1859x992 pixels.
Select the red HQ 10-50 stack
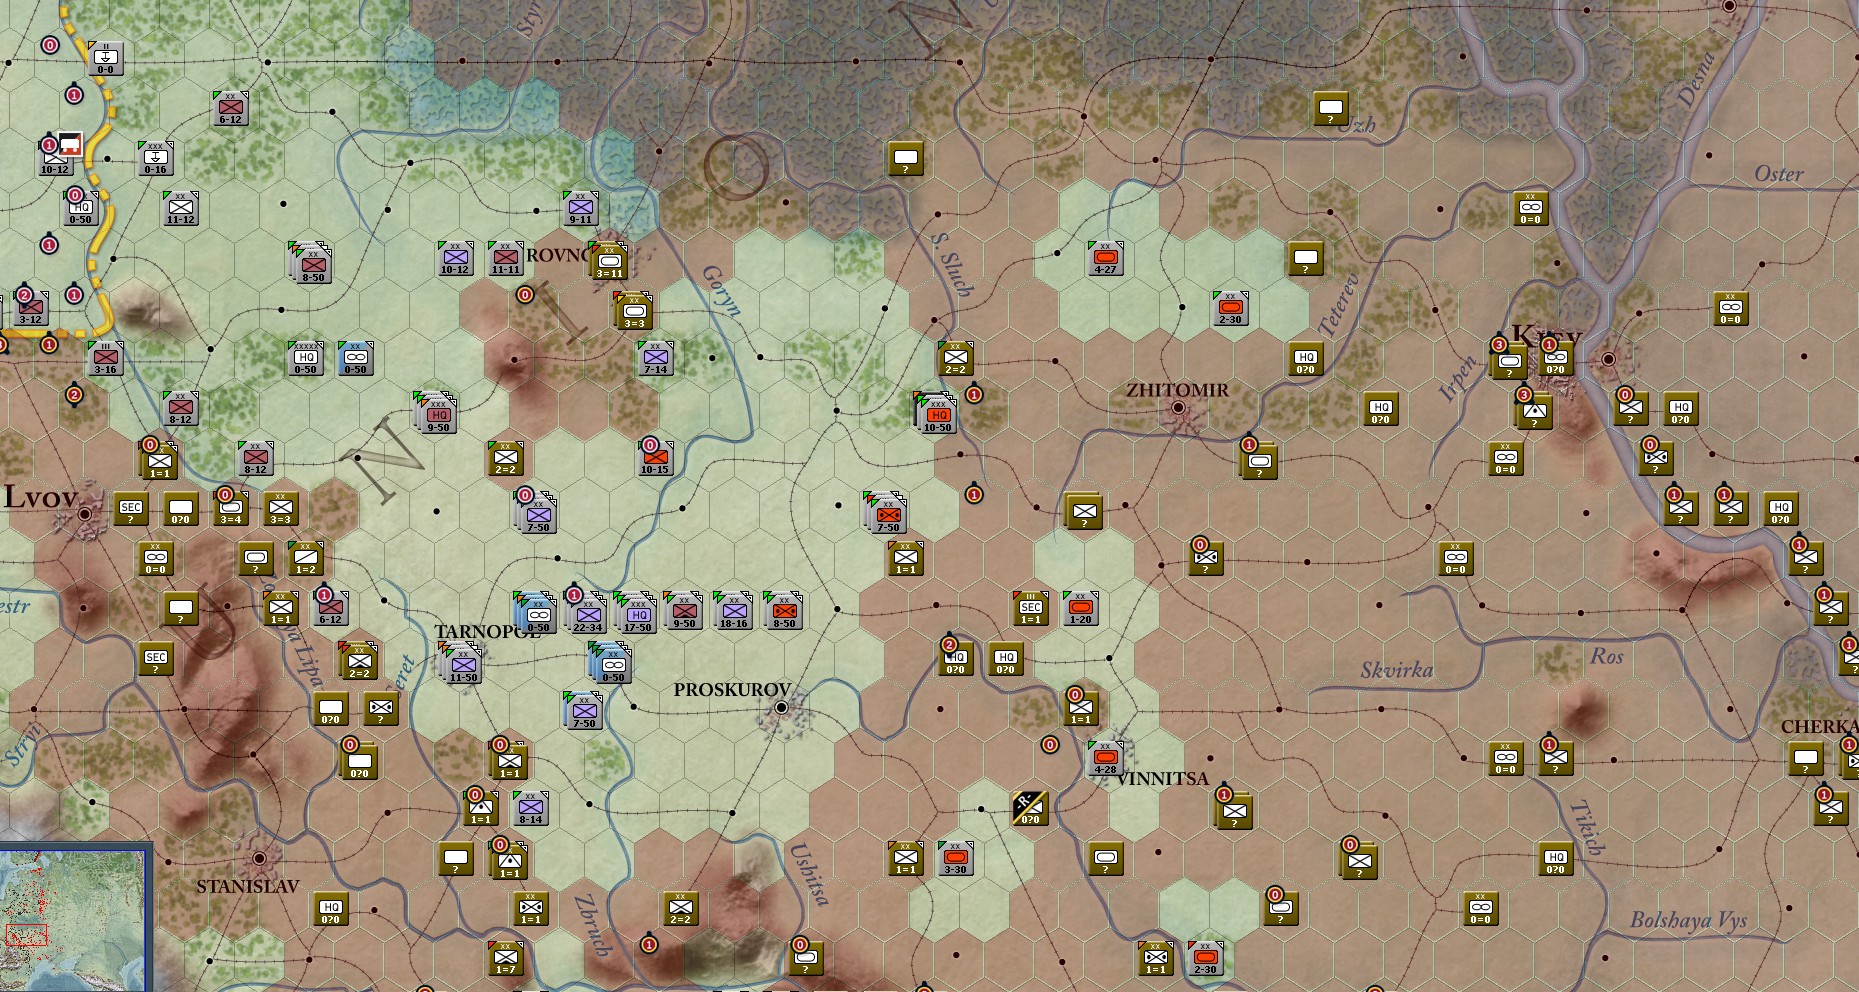point(936,412)
